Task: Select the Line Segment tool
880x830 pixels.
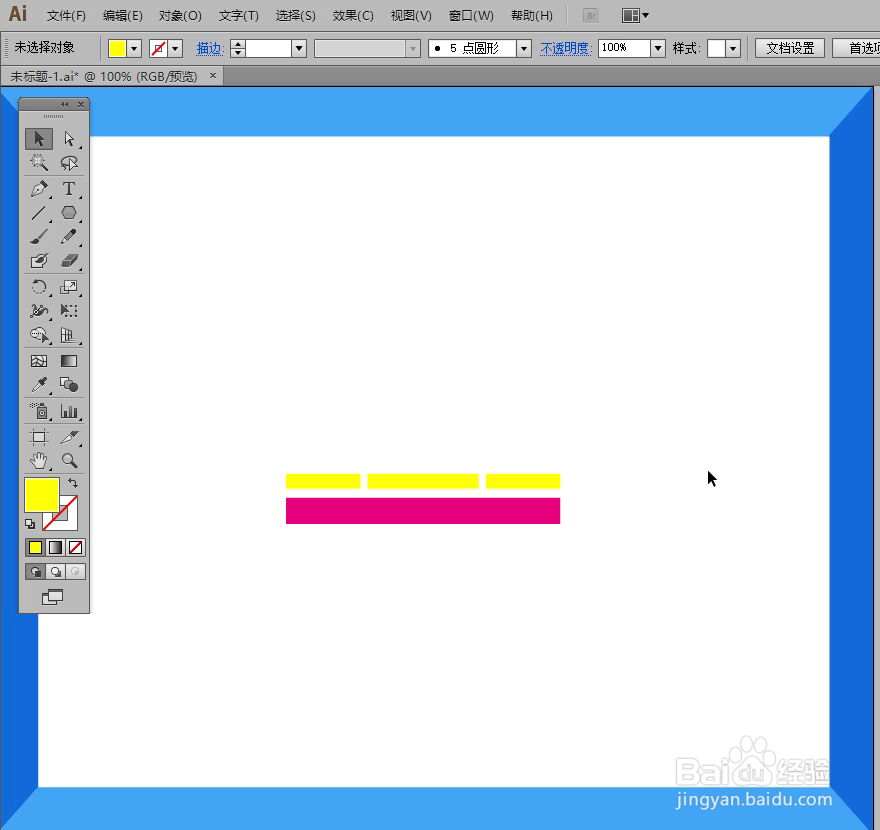Action: pos(39,213)
